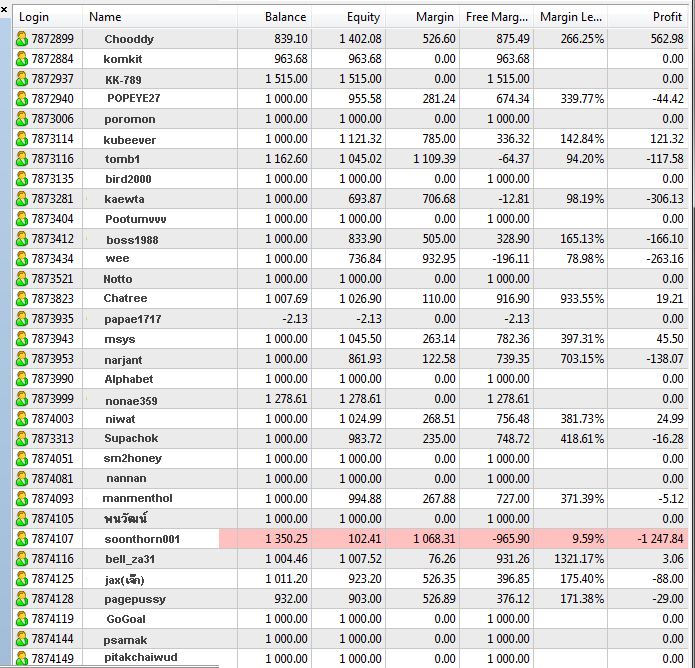The image size is (695, 668).
Task: Select the account named komkit
Action: pyautogui.click(x=123, y=59)
